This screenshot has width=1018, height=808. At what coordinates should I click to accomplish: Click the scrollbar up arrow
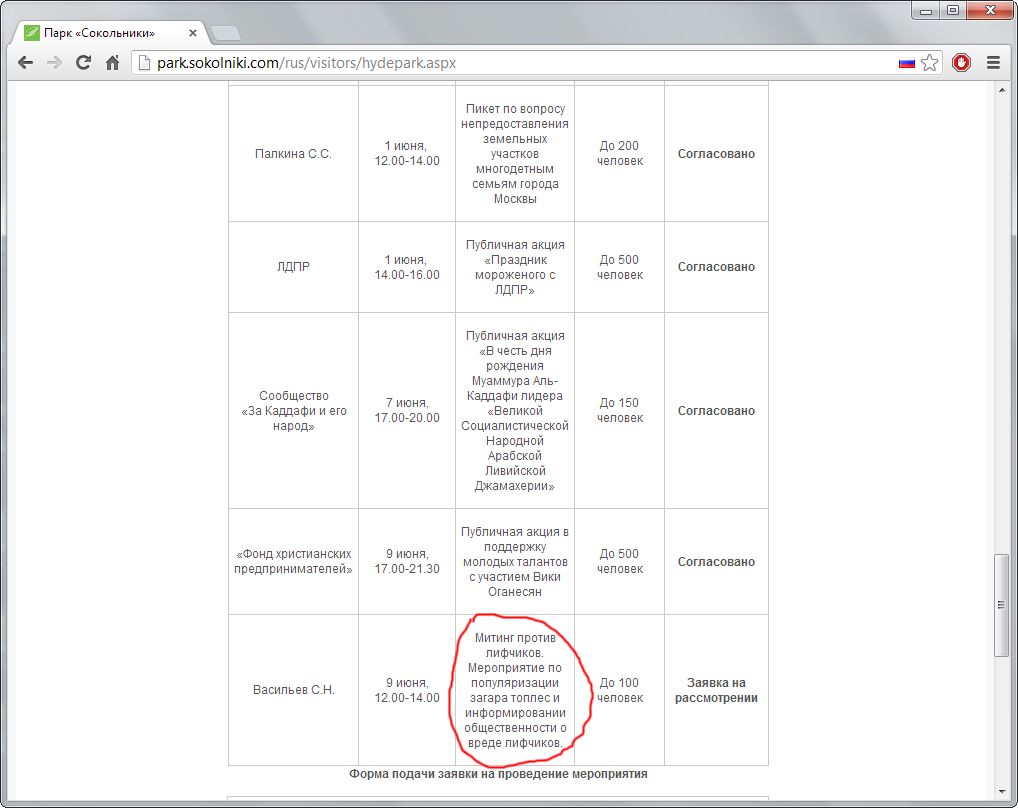click(x=1002, y=91)
